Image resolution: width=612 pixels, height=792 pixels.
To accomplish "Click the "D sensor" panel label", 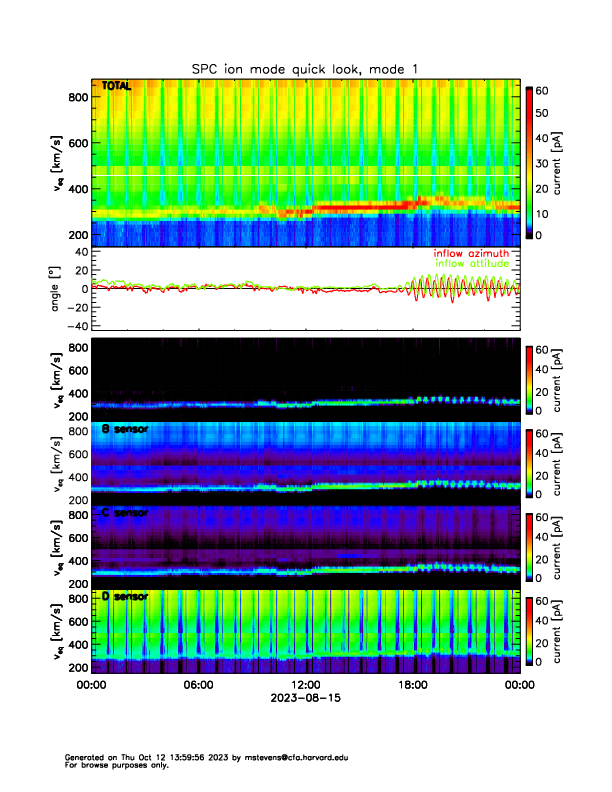I will click(x=125, y=597).
